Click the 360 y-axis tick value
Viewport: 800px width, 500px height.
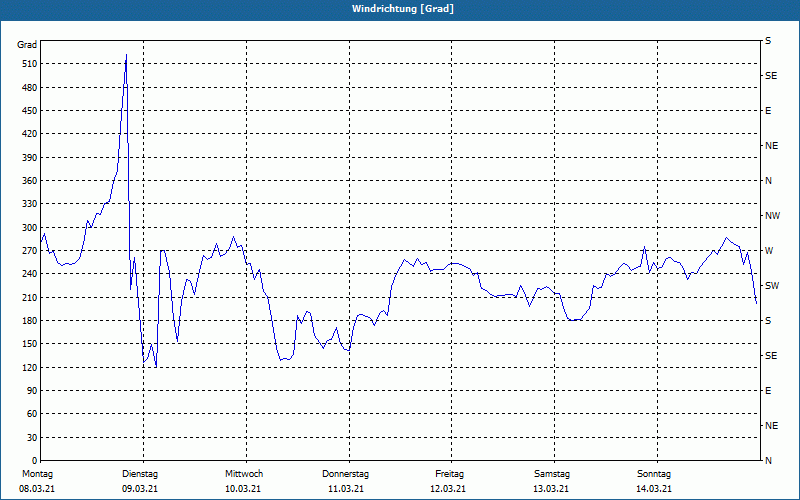[x=30, y=181]
